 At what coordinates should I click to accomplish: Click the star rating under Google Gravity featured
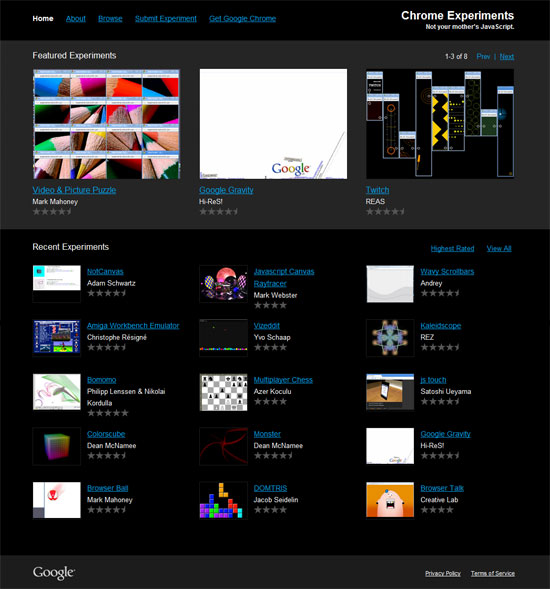(219, 212)
